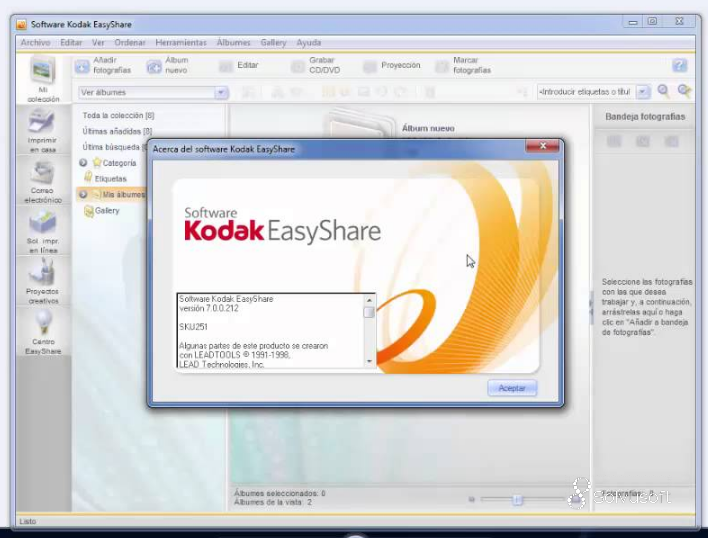Create Álbum nuevo from toolbar
Image resolution: width=708 pixels, height=538 pixels.
pos(168,65)
